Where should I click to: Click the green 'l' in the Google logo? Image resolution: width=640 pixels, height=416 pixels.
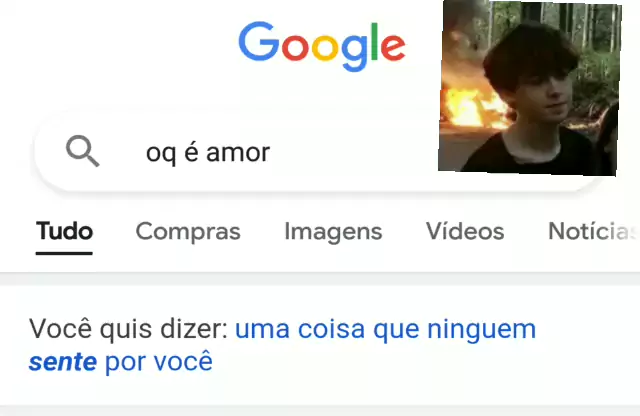tap(375, 42)
